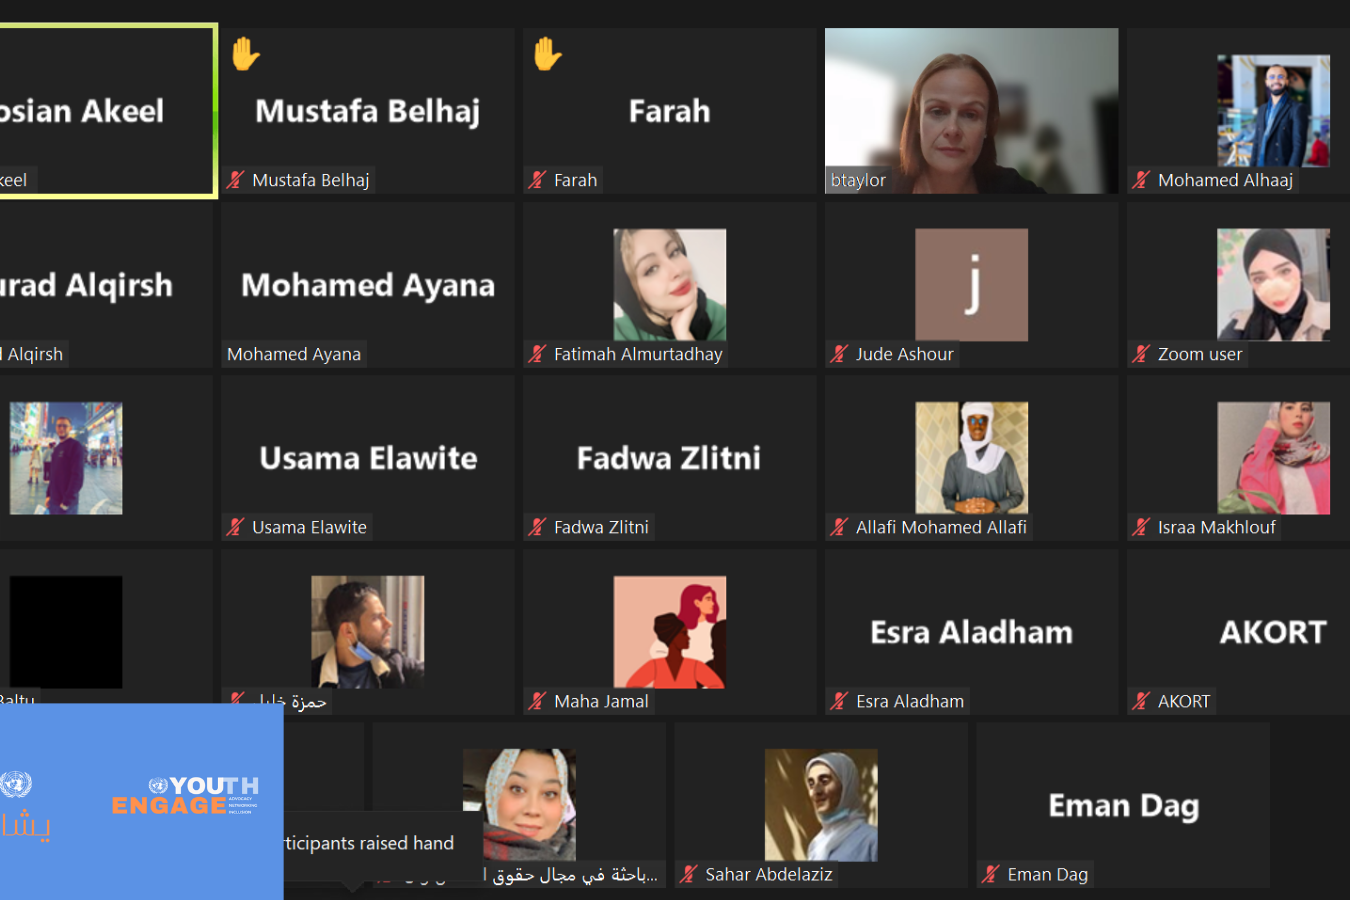Select the Esra Aladham participant tile
This screenshot has width=1350, height=900.
coord(971,632)
